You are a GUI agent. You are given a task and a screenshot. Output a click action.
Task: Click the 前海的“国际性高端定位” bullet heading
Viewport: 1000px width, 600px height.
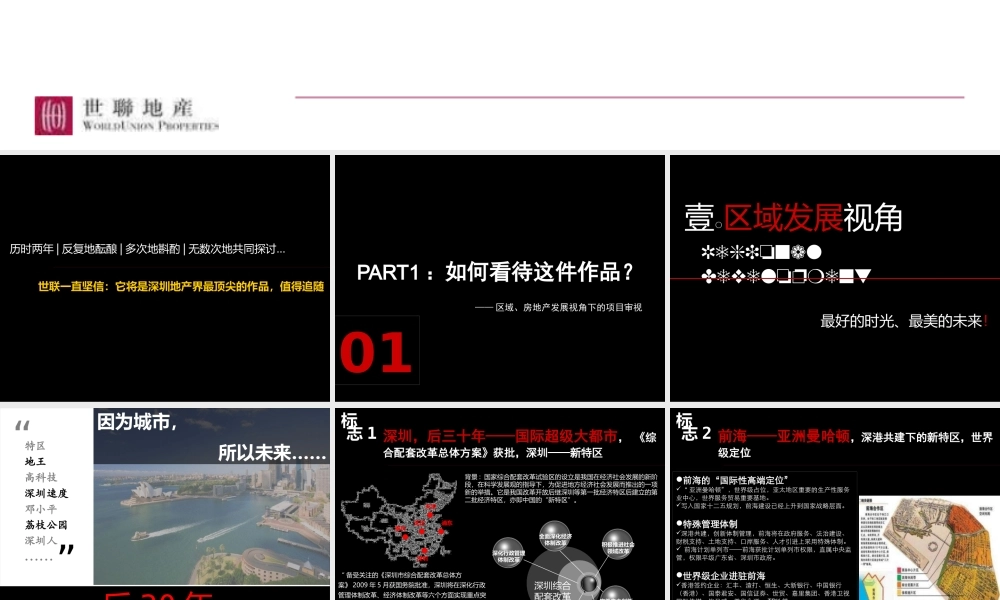(733, 479)
